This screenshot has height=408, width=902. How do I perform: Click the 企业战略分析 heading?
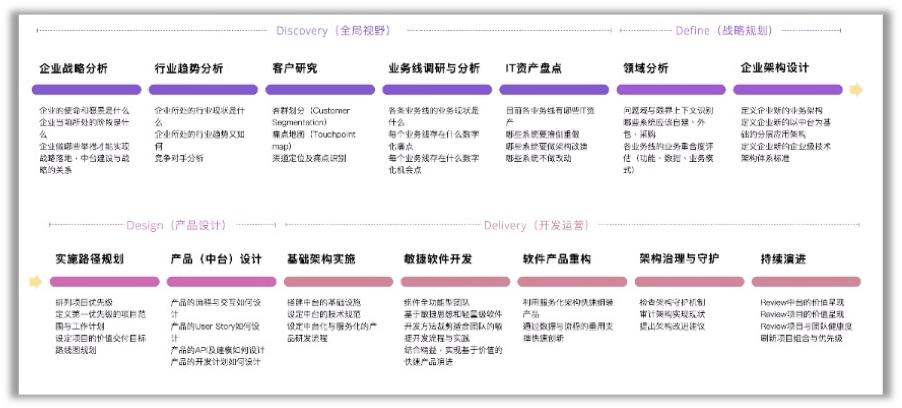pyautogui.click(x=73, y=68)
